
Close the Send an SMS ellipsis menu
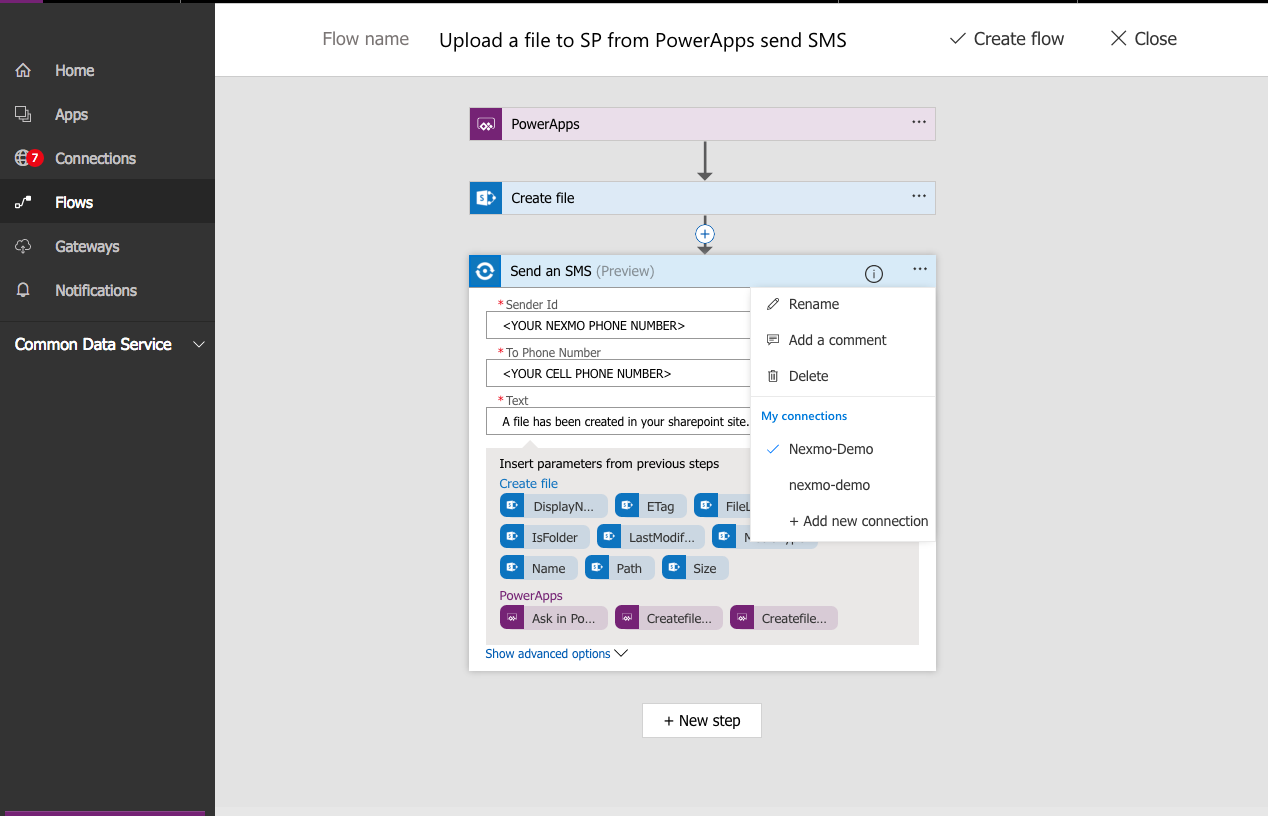[919, 270]
